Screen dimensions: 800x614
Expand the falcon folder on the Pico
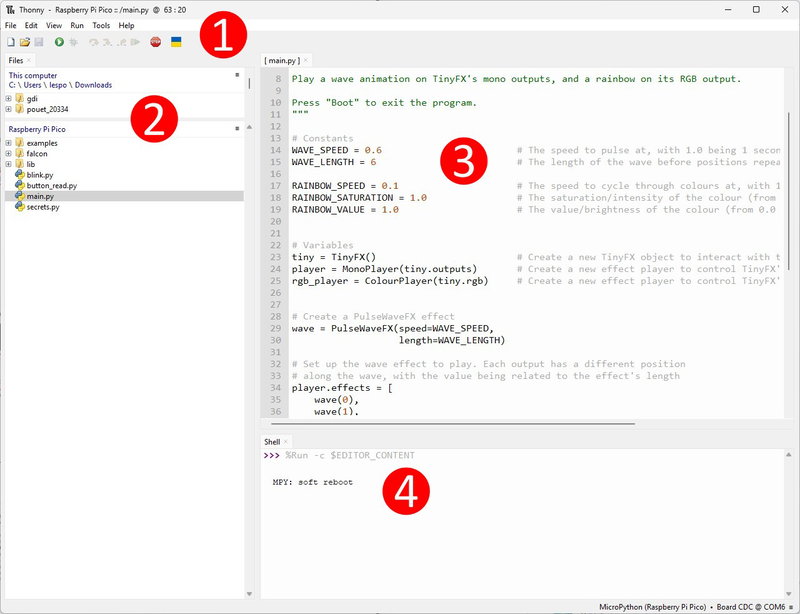9,153
